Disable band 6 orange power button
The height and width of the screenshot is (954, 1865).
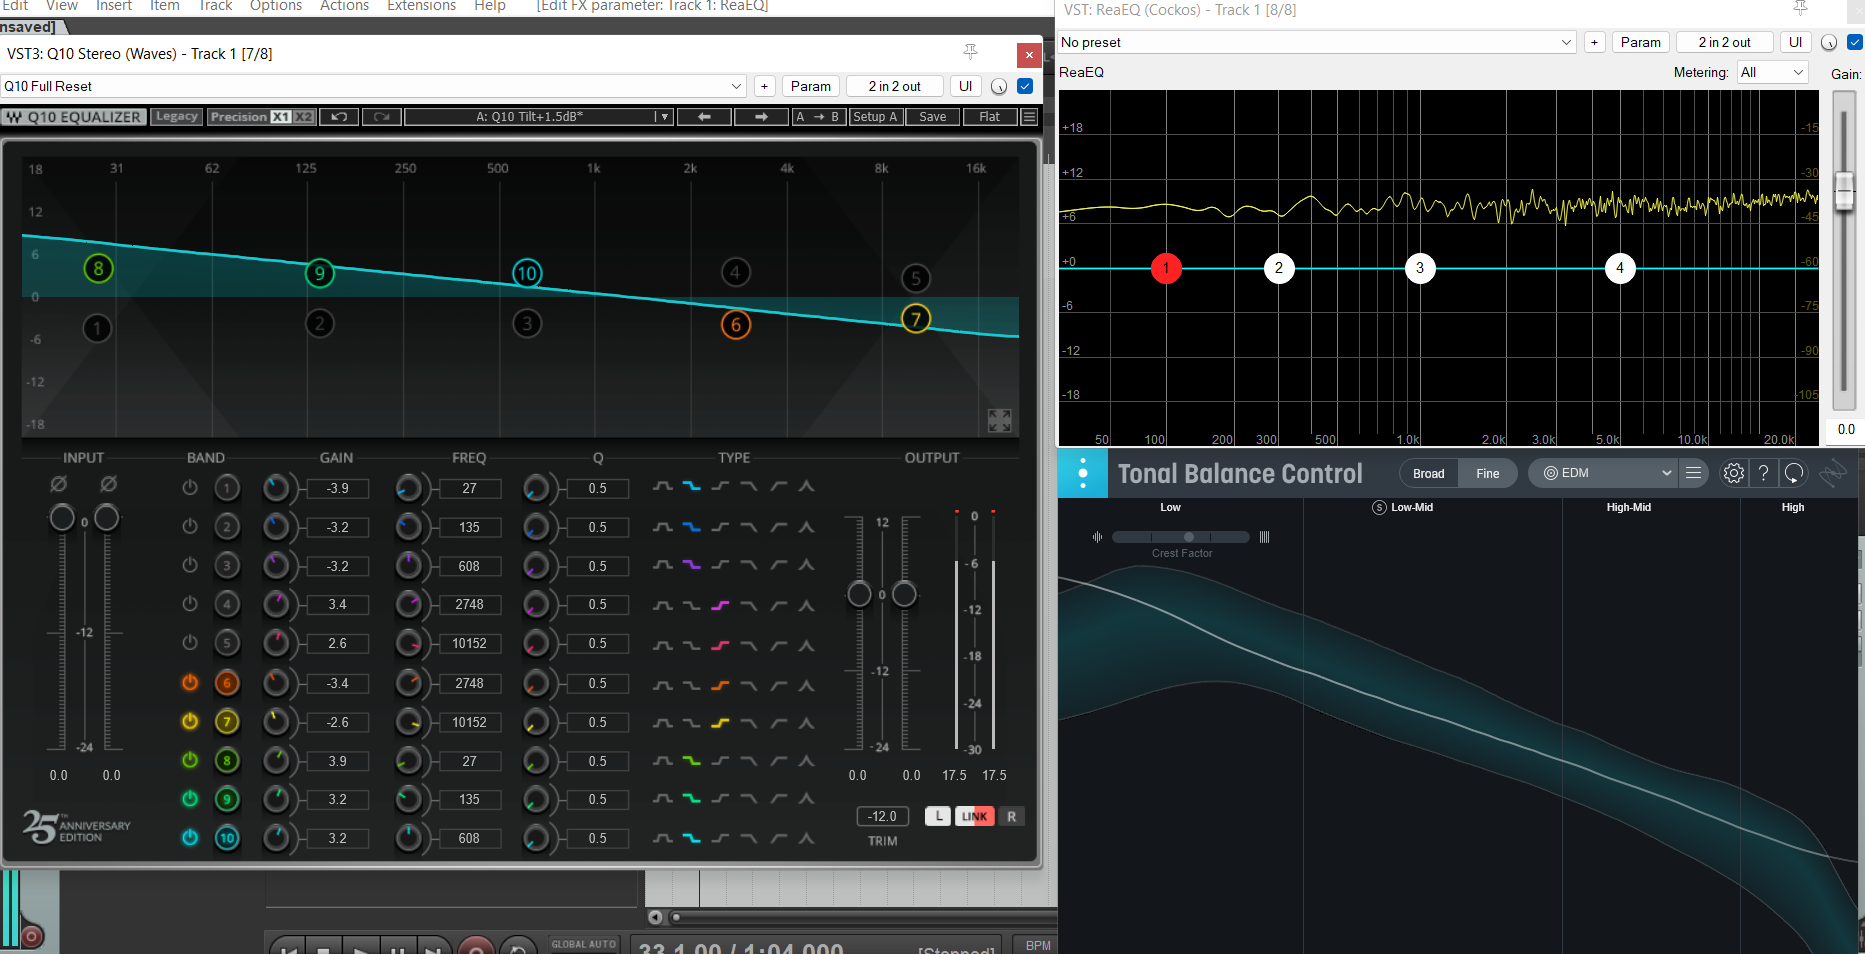[190, 682]
